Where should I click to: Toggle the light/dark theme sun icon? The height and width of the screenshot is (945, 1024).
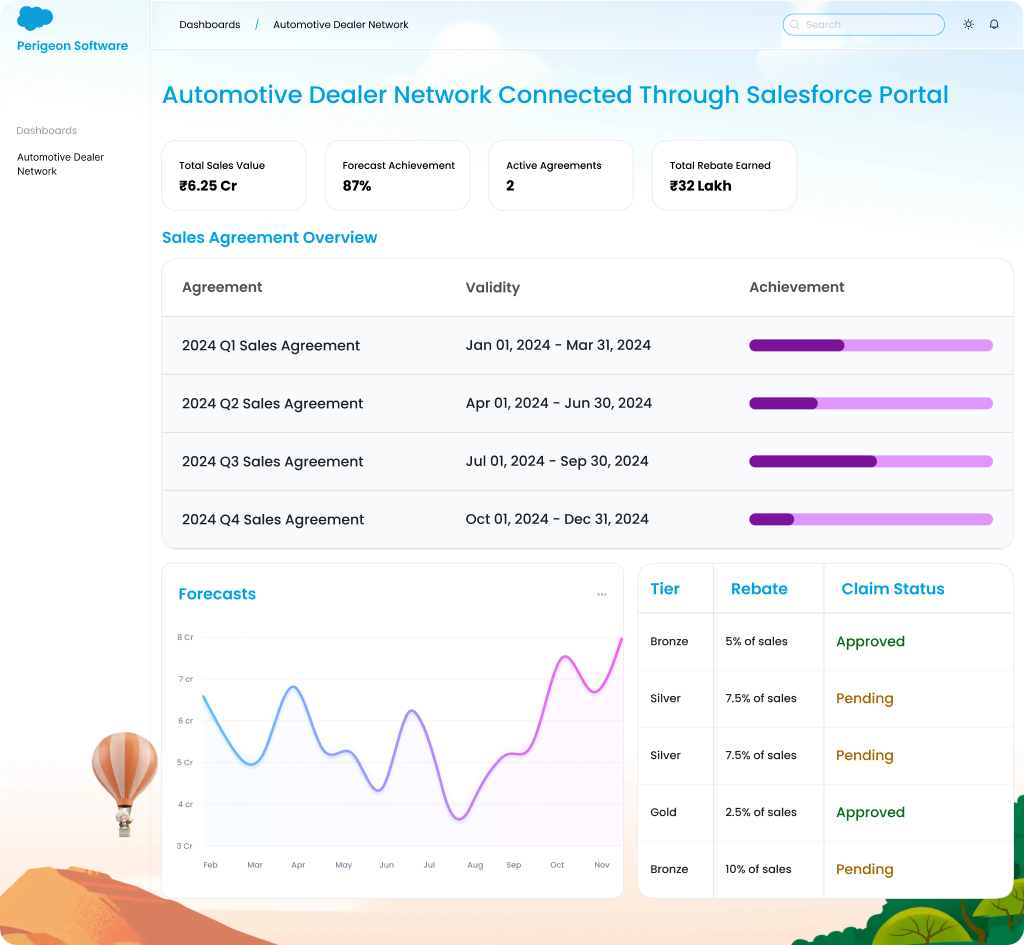pyautogui.click(x=968, y=24)
